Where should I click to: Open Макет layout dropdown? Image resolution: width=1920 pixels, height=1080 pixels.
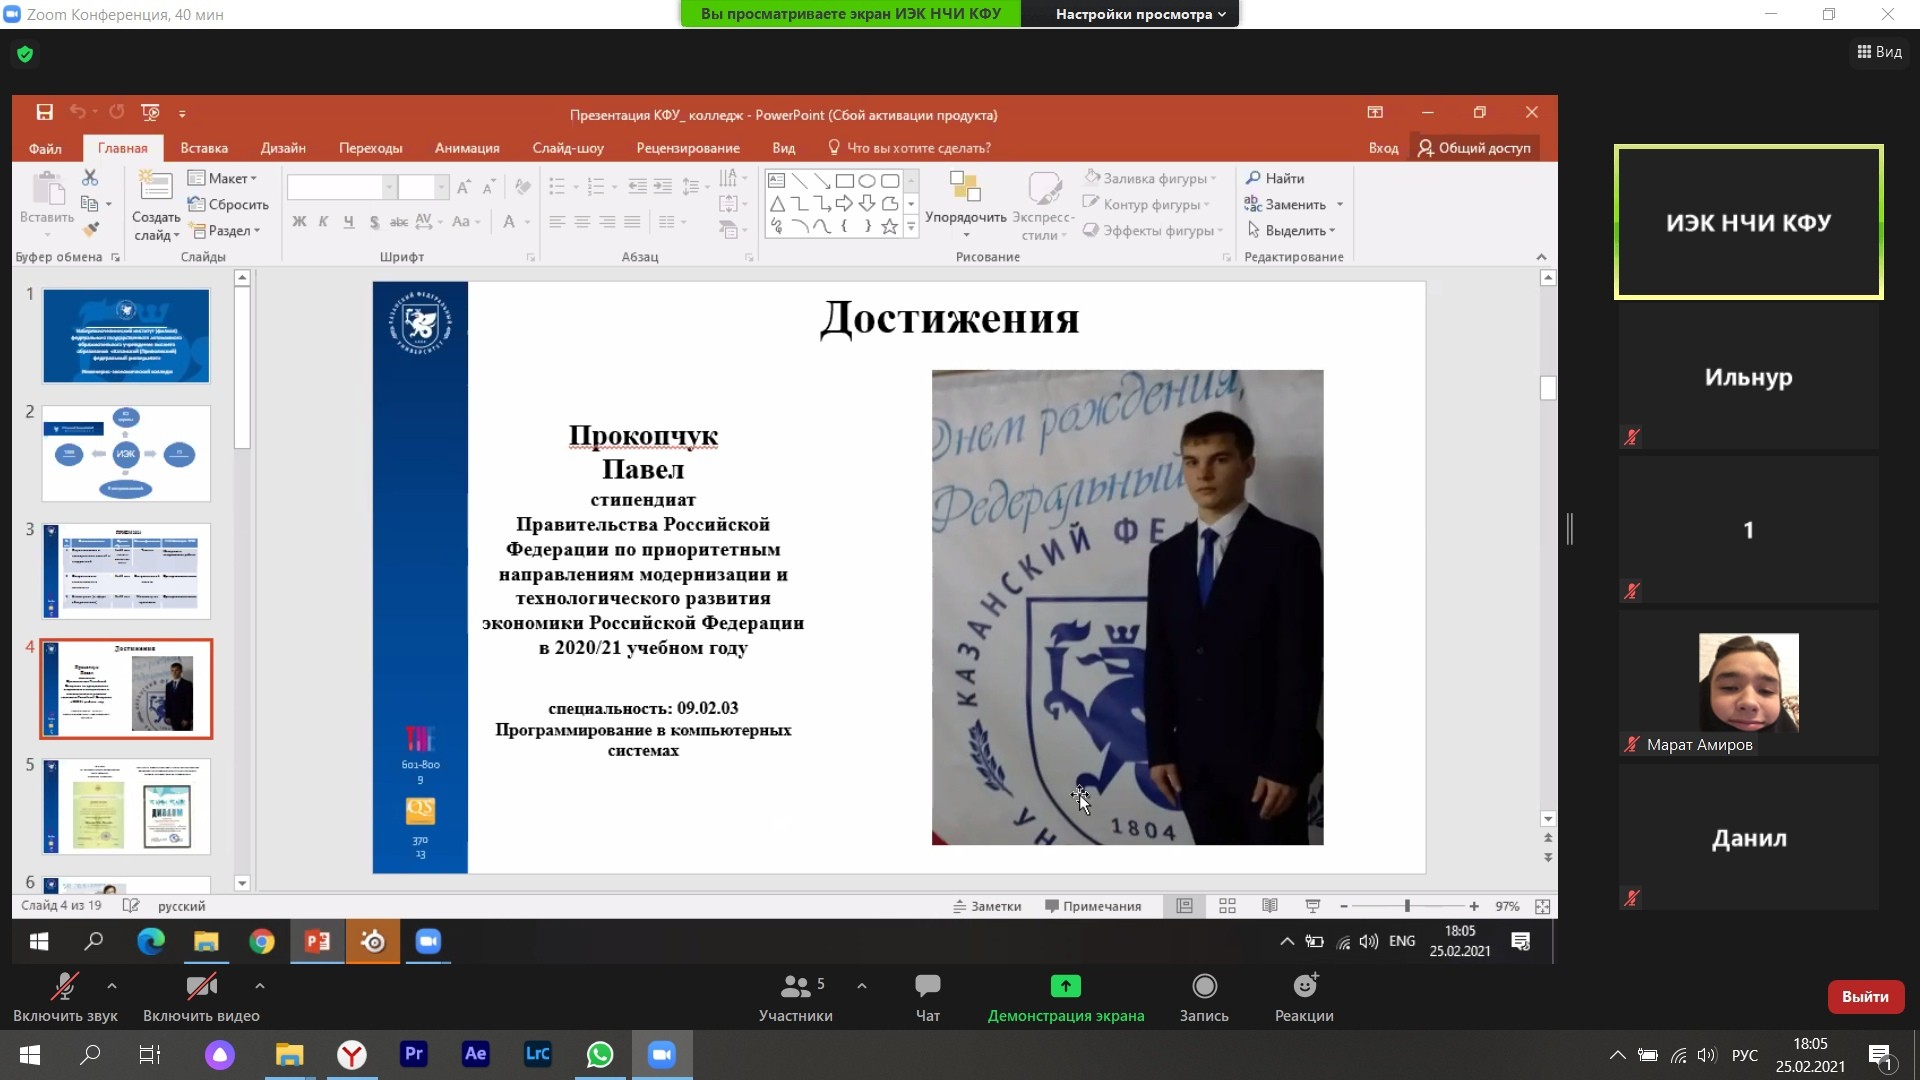pyautogui.click(x=223, y=178)
